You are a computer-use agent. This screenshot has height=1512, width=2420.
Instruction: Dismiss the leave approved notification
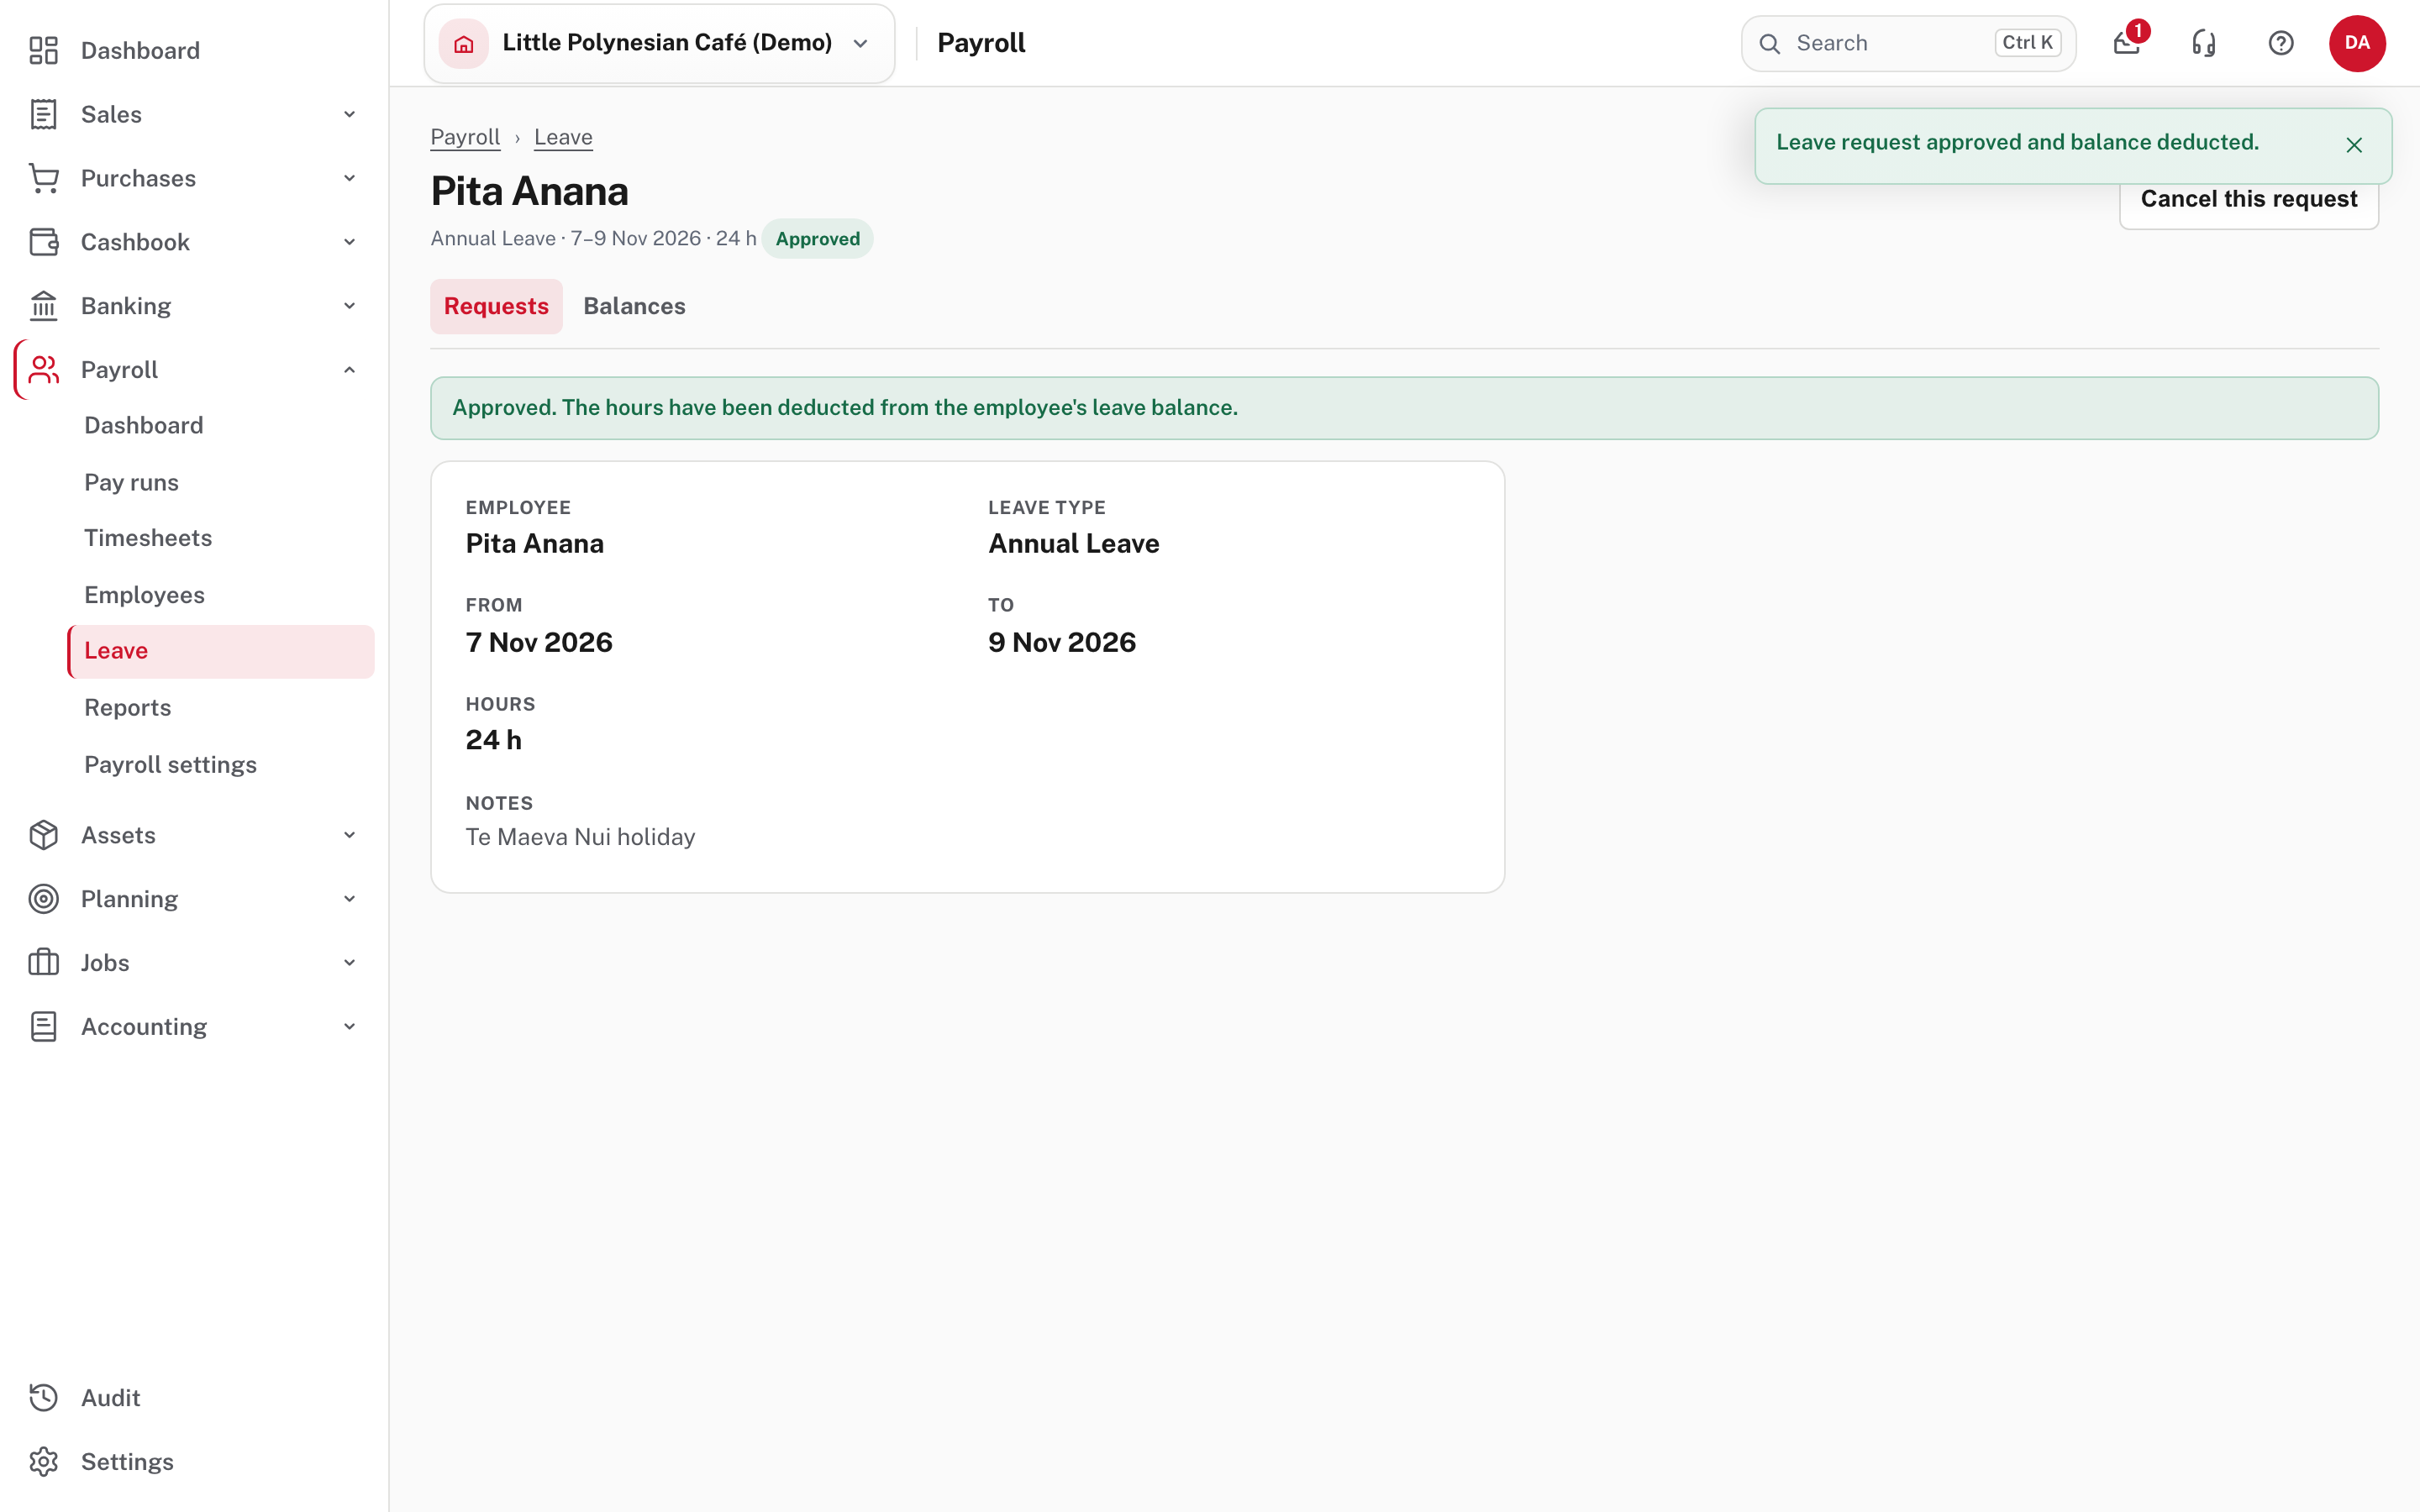pyautogui.click(x=2354, y=145)
